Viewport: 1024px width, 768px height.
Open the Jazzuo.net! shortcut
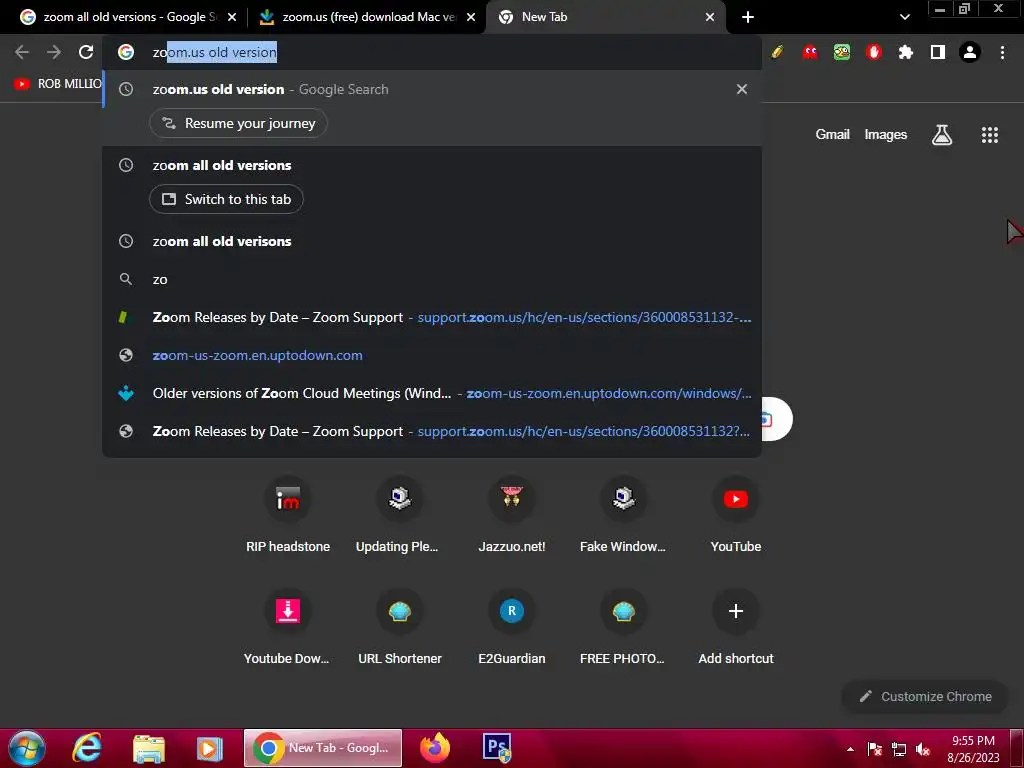tap(512, 516)
